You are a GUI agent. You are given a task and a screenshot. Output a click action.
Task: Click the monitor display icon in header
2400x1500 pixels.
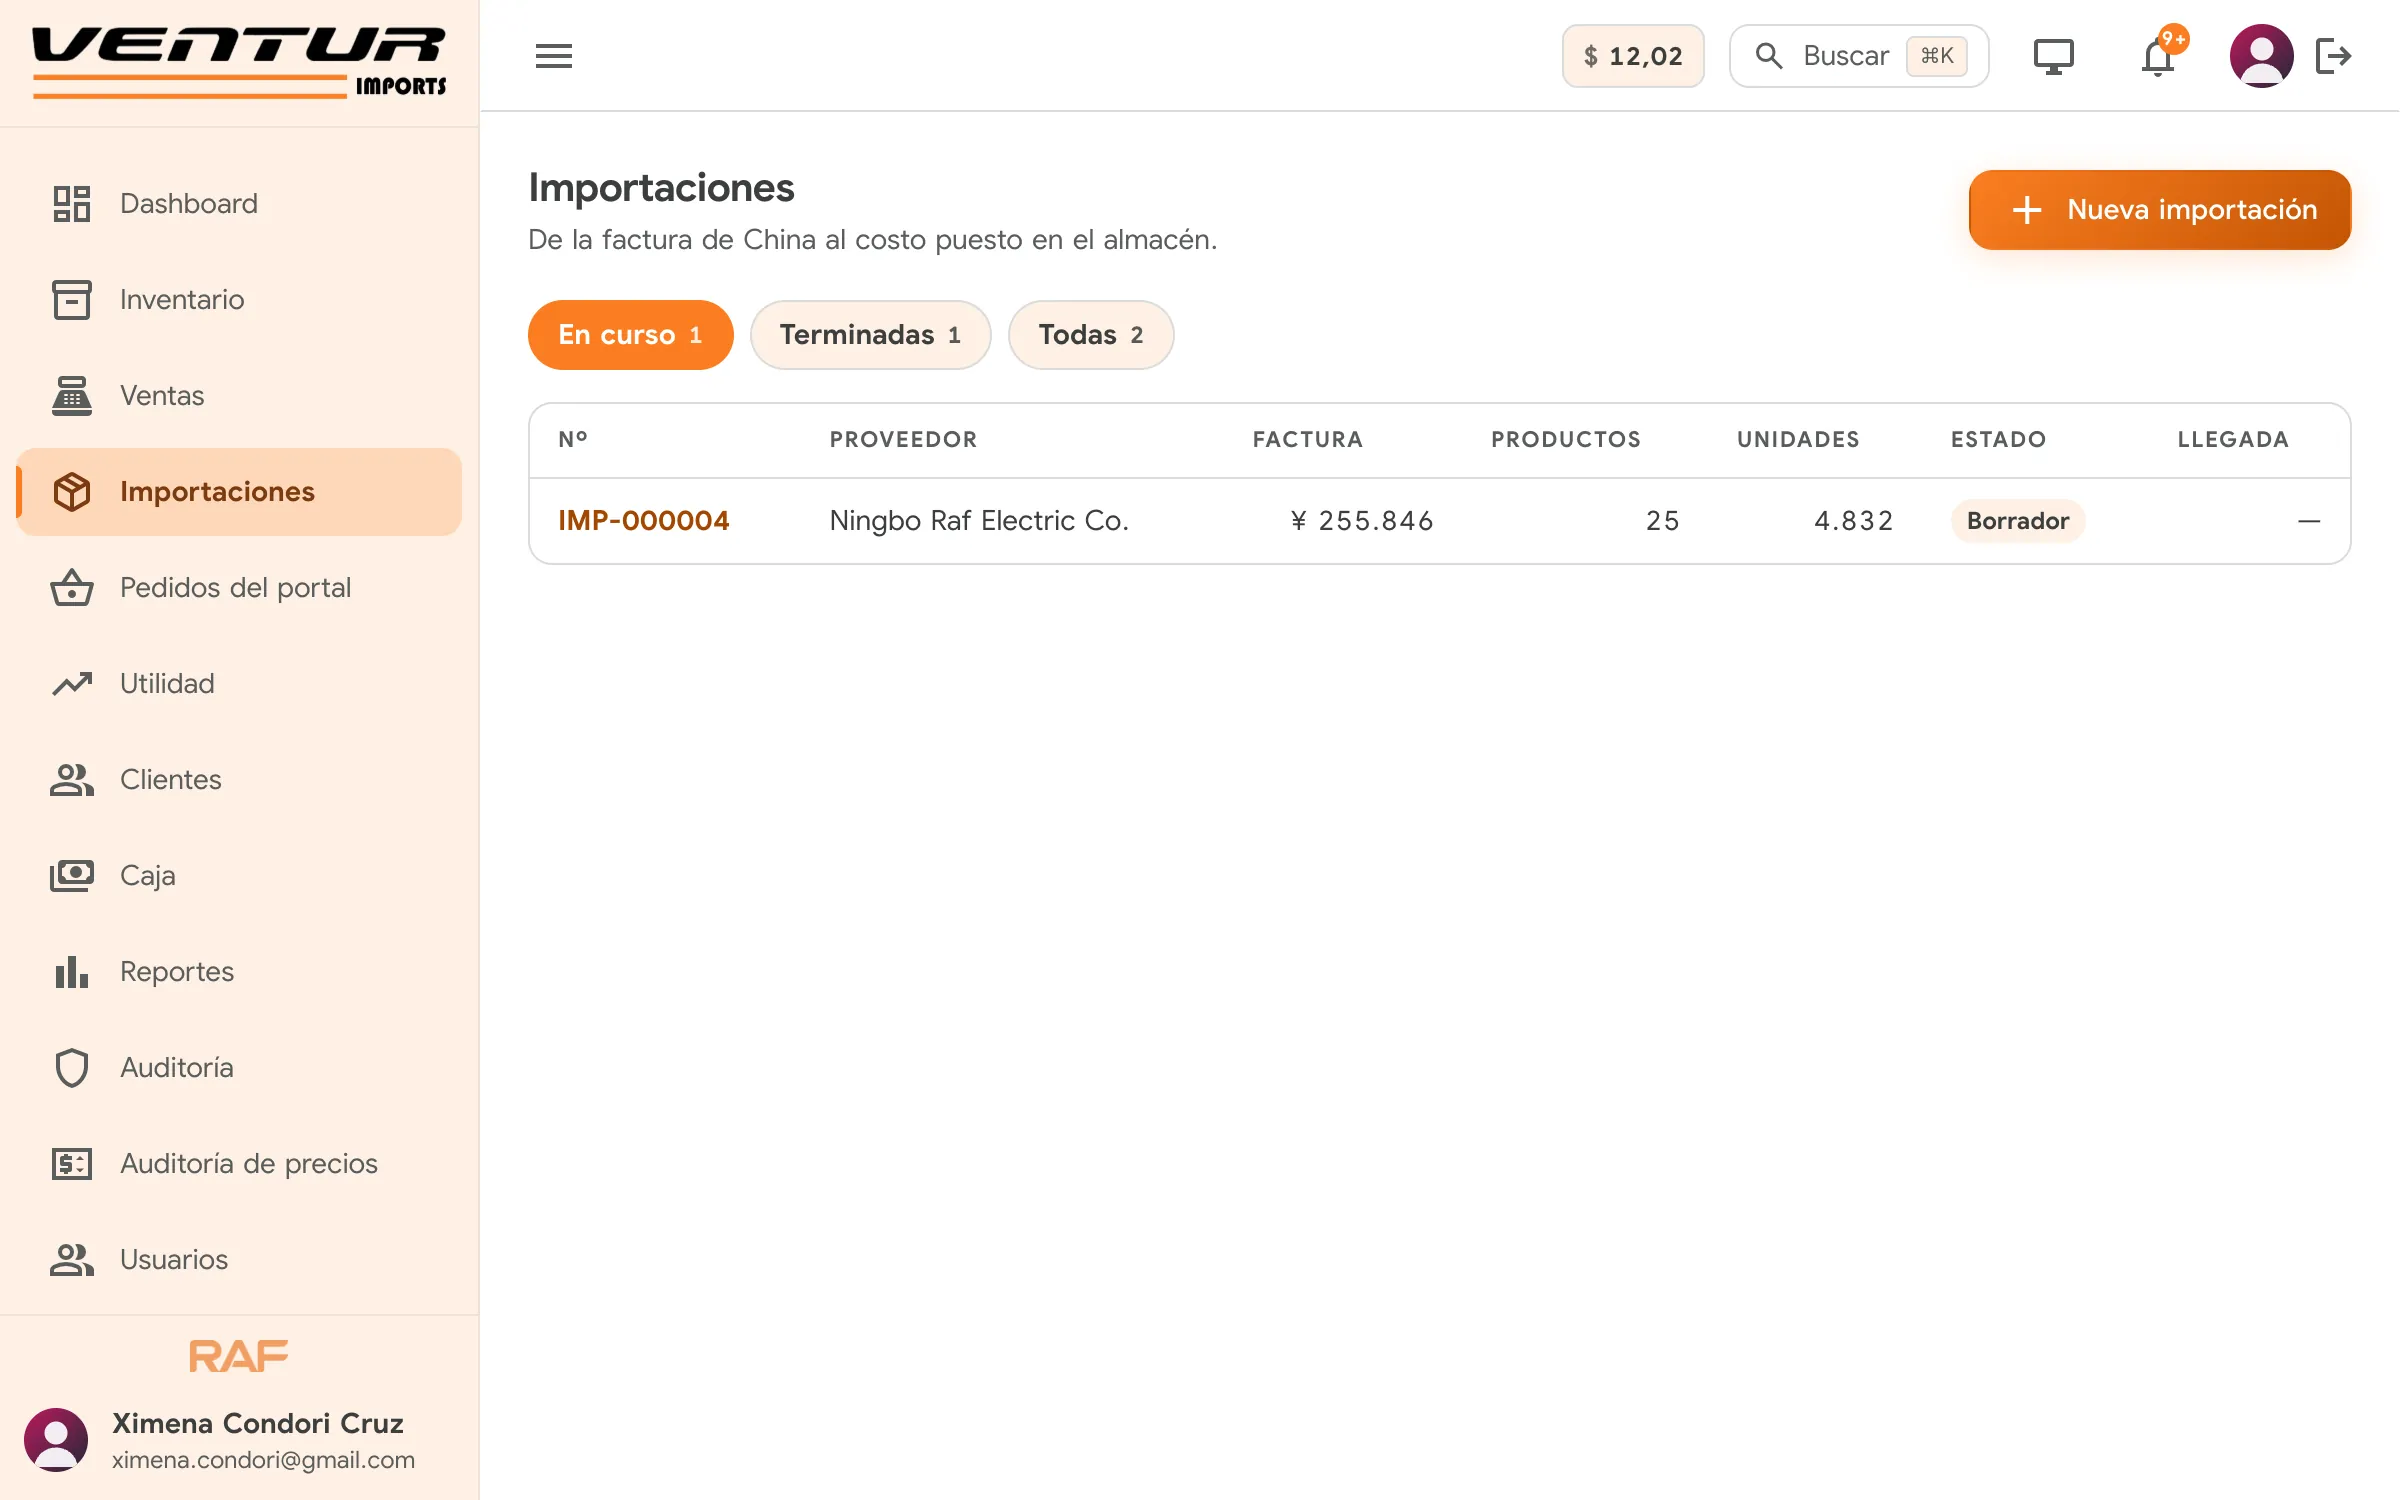(x=2053, y=56)
